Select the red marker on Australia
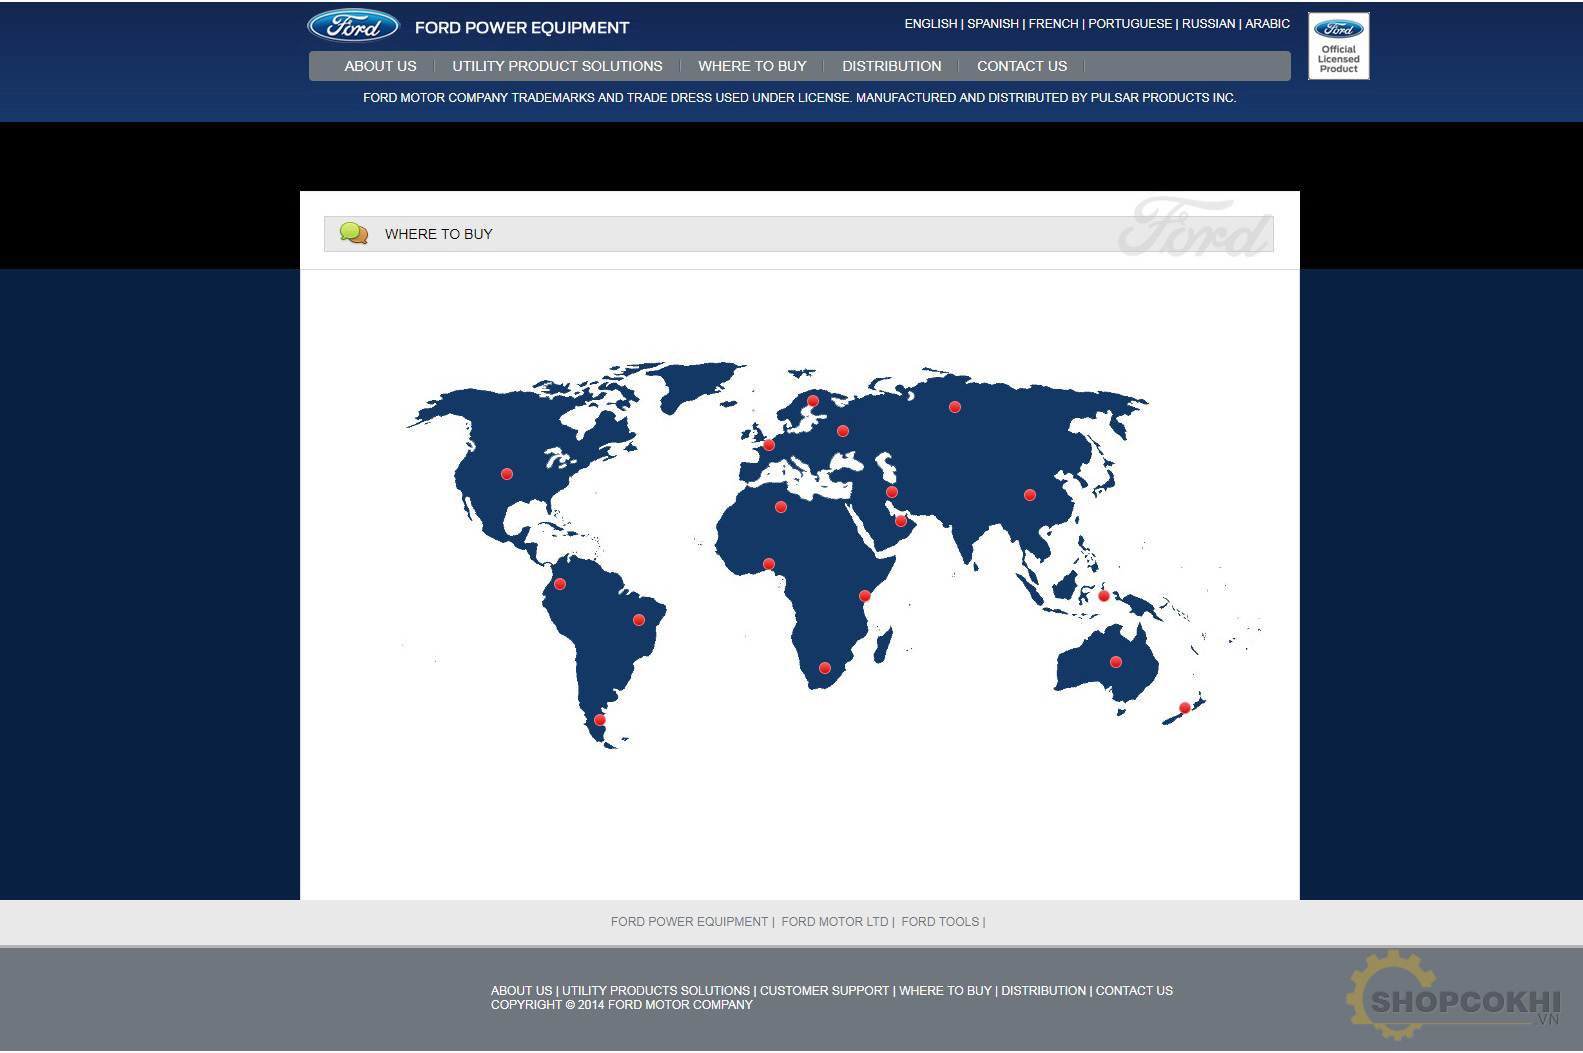 1116,662
